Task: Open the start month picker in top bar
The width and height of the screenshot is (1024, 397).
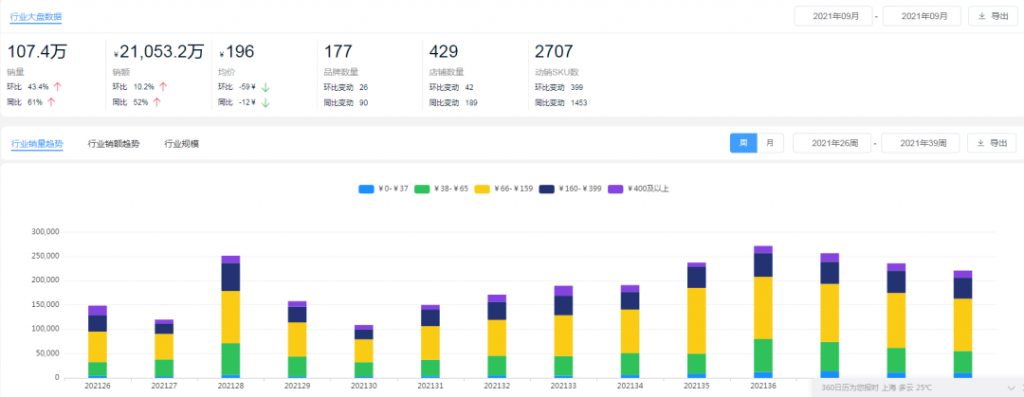Action: pyautogui.click(x=833, y=16)
